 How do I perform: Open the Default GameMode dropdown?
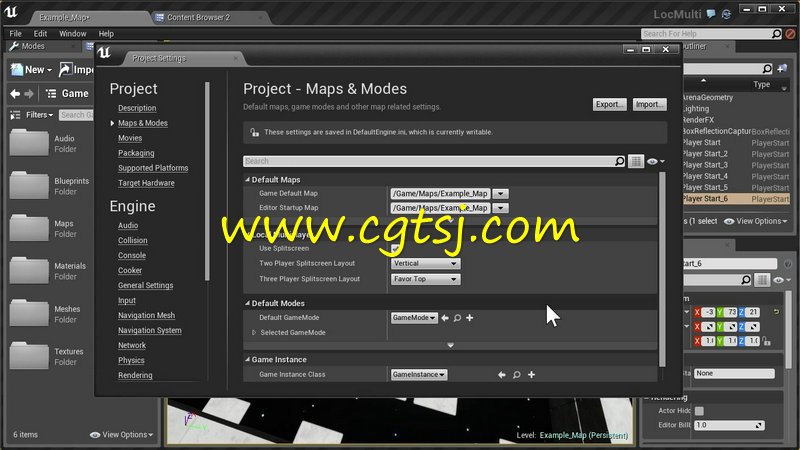414,318
